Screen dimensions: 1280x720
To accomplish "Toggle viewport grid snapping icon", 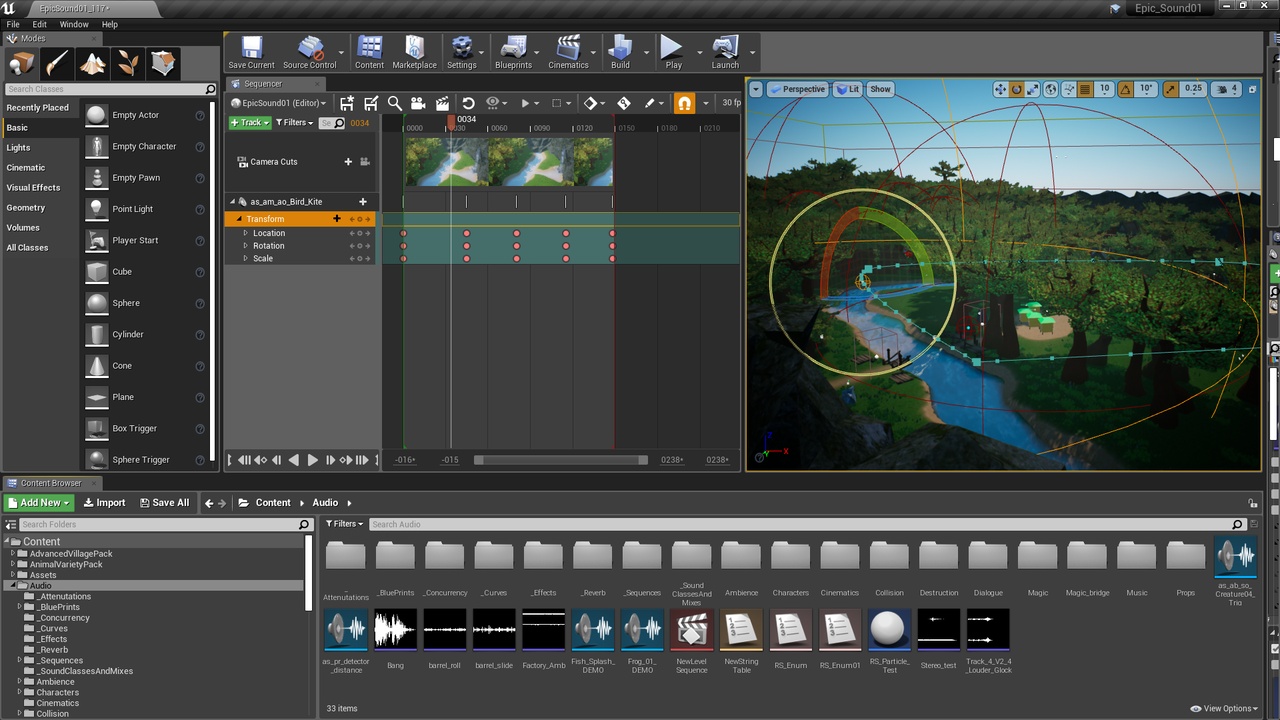I will coord(1085,89).
